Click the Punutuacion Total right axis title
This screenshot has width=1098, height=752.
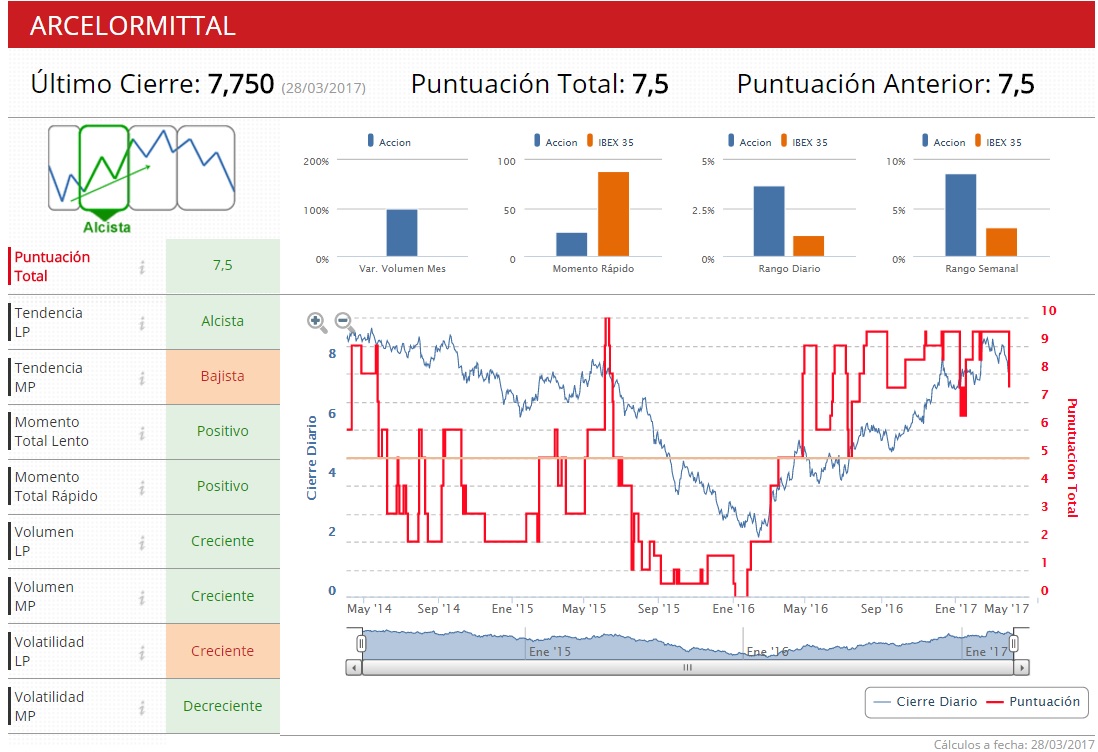1072,458
